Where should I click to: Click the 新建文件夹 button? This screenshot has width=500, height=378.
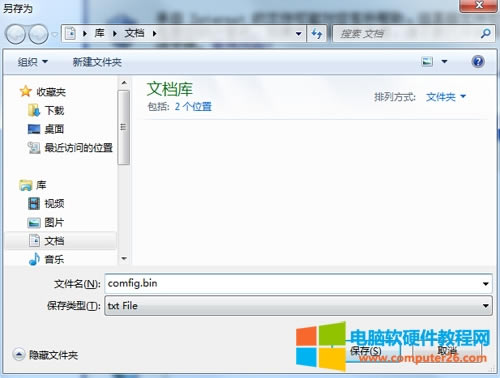click(97, 62)
